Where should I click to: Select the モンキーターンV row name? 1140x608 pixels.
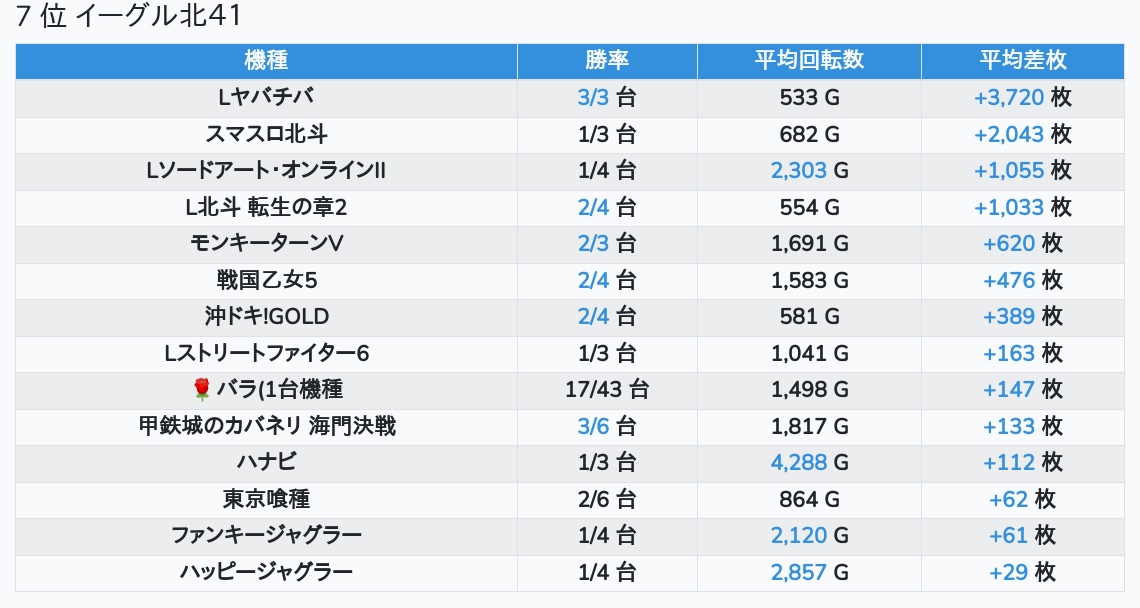pos(266,244)
